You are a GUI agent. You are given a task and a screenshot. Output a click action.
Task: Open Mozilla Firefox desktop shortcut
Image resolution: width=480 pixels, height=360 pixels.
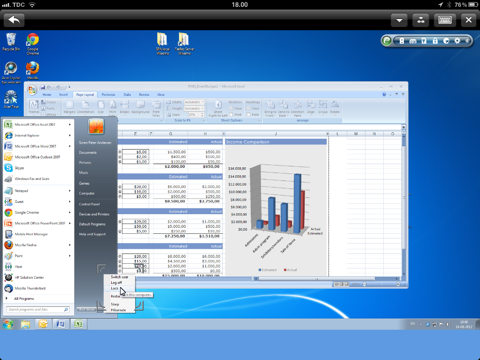[x=33, y=70]
